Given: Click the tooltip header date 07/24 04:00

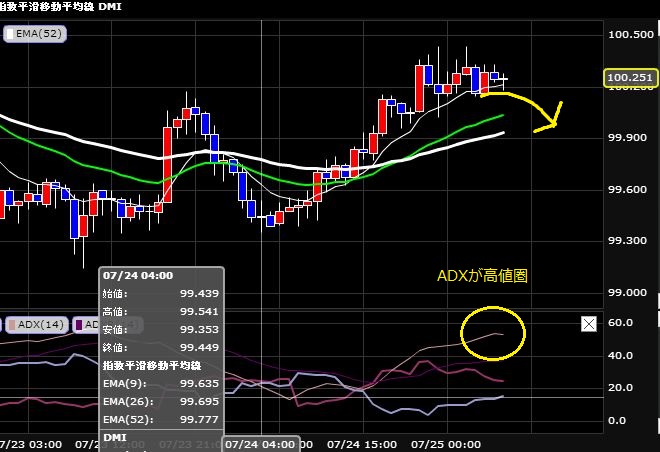Looking at the screenshot, I should pos(138,276).
